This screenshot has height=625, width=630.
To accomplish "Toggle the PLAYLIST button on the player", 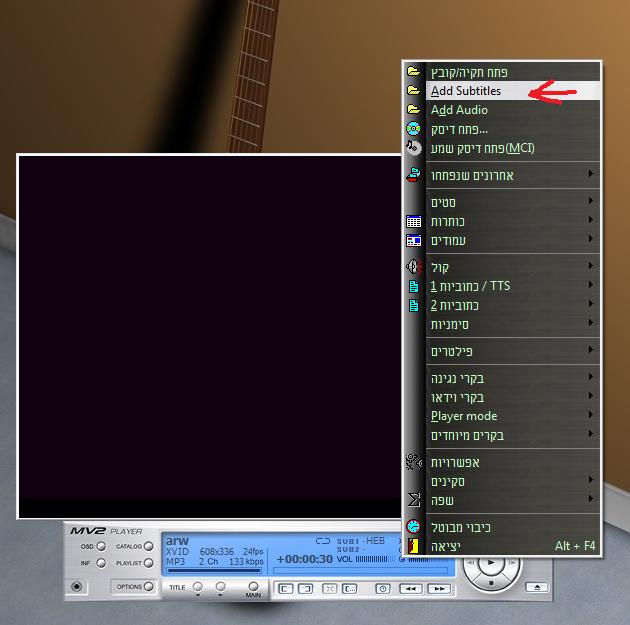I will coord(148,564).
